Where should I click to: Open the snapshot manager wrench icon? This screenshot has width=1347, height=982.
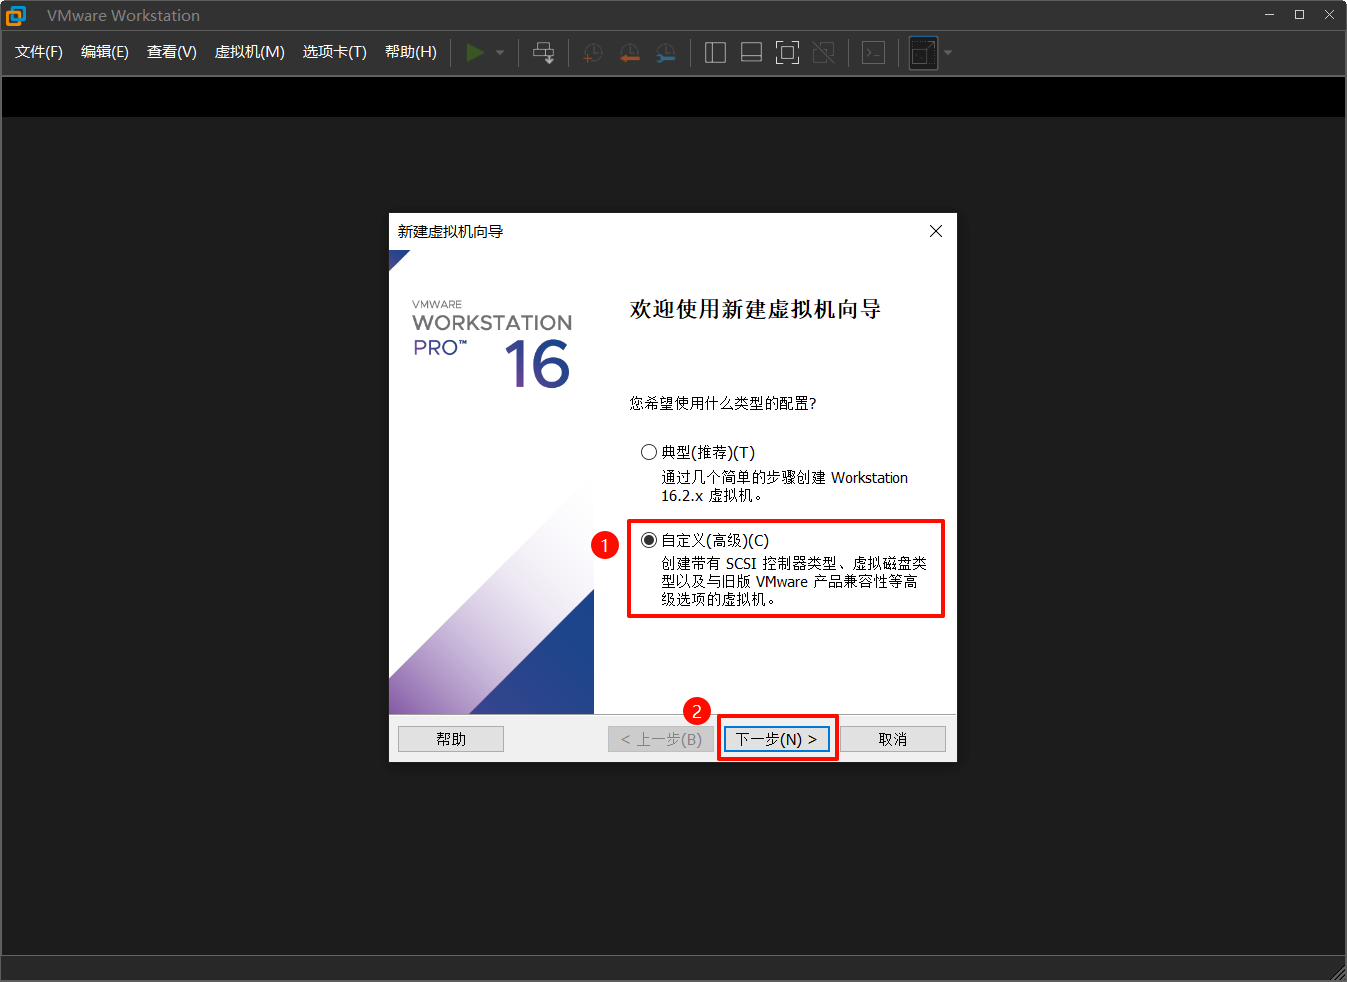coord(665,52)
